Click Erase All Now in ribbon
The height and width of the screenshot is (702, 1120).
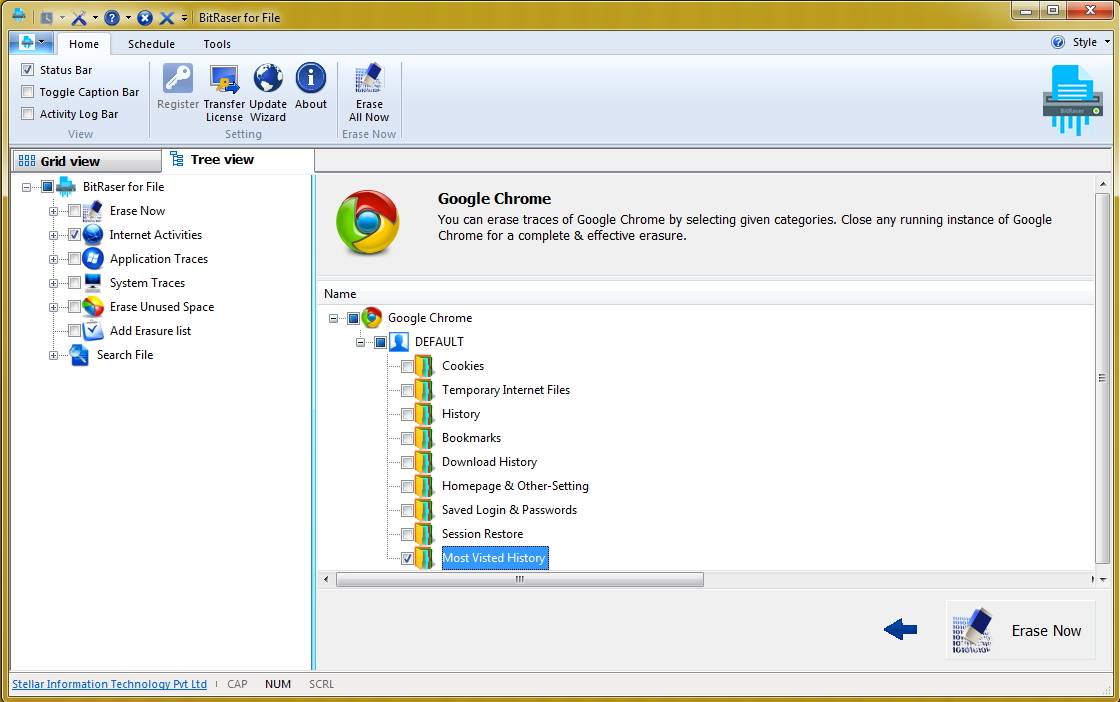point(369,92)
